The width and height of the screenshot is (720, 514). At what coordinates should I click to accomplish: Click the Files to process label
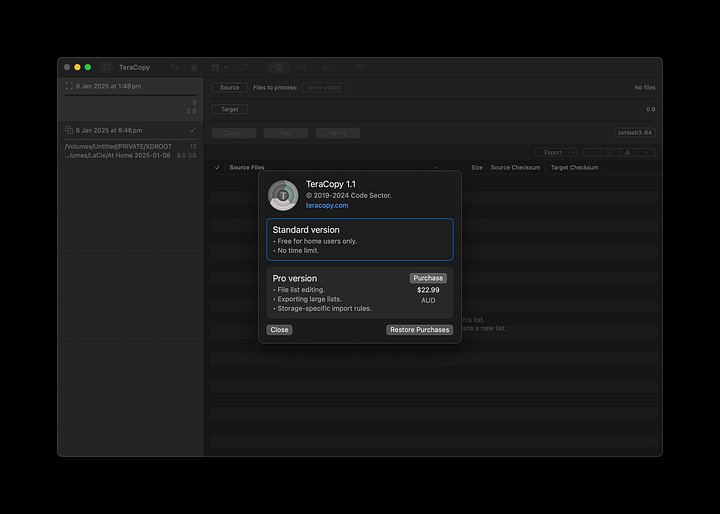[x=275, y=87]
